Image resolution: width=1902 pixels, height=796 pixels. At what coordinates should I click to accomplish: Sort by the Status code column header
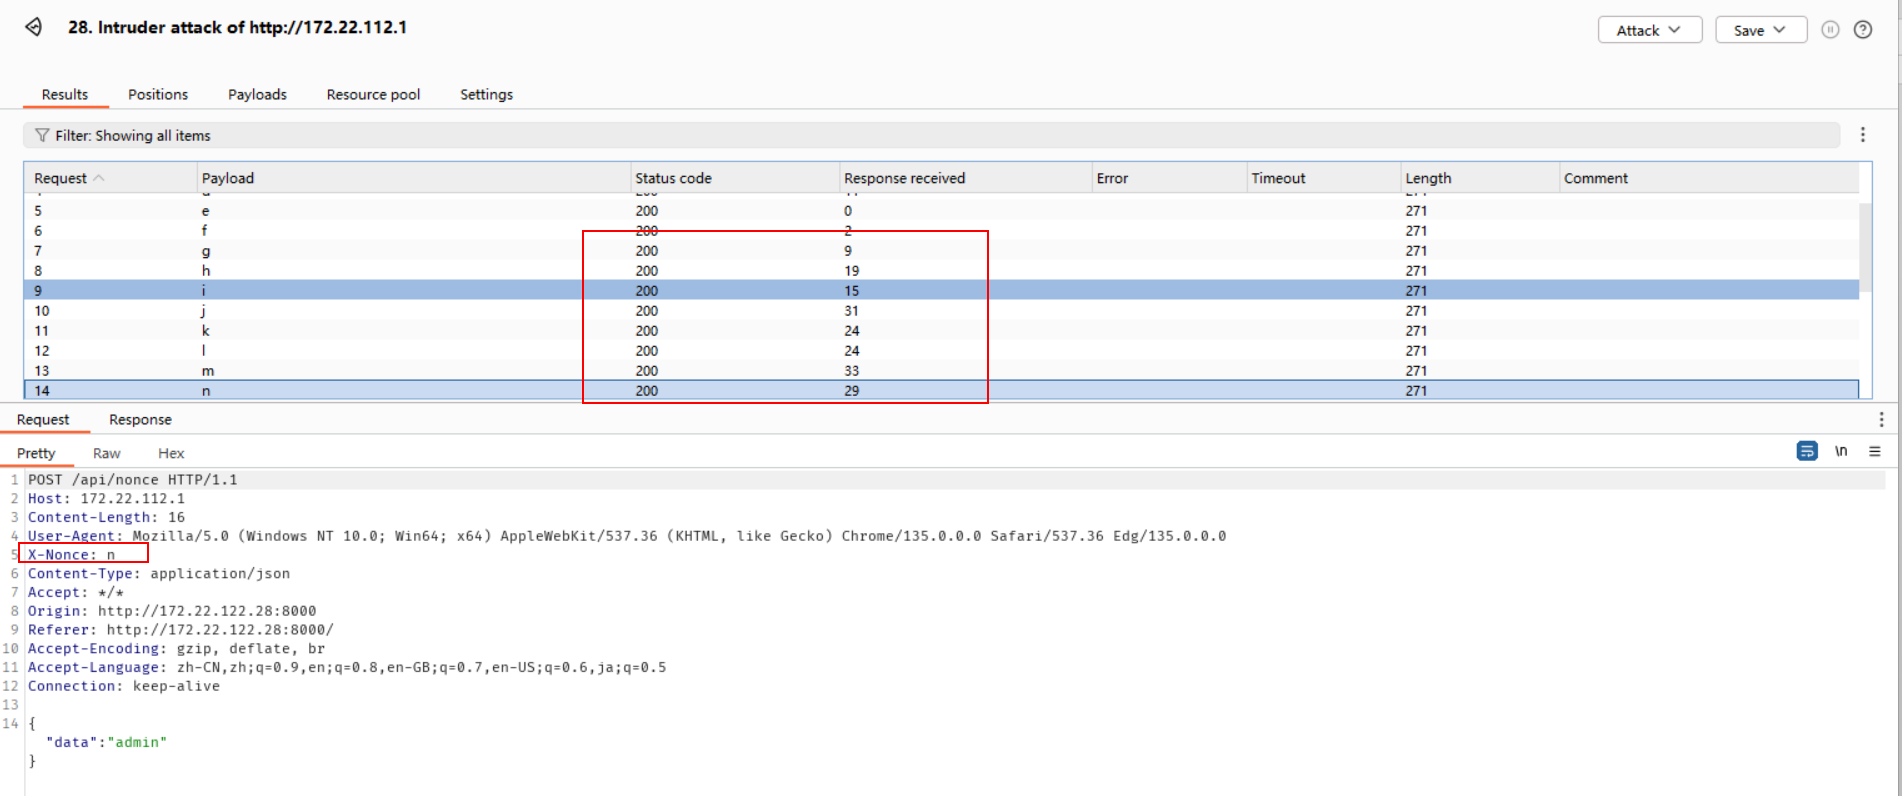tap(734, 178)
